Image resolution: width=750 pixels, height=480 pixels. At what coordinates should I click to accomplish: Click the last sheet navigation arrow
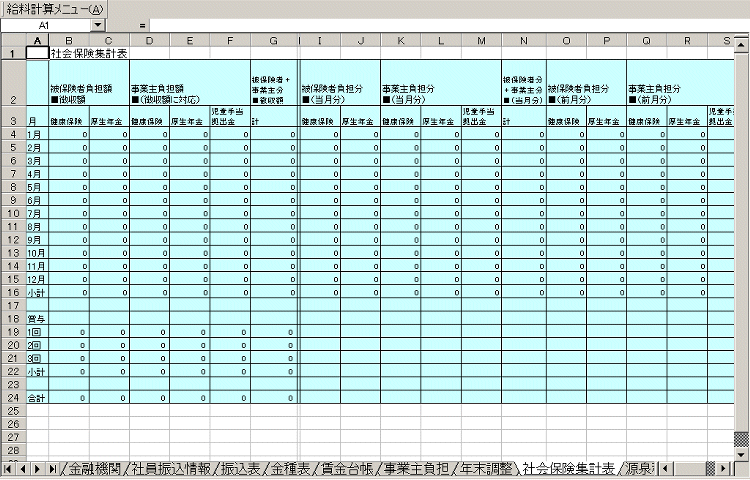(x=52, y=468)
